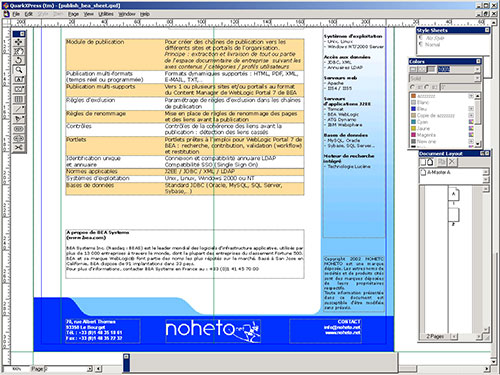
Task: Open the View menu
Action: click(x=88, y=14)
